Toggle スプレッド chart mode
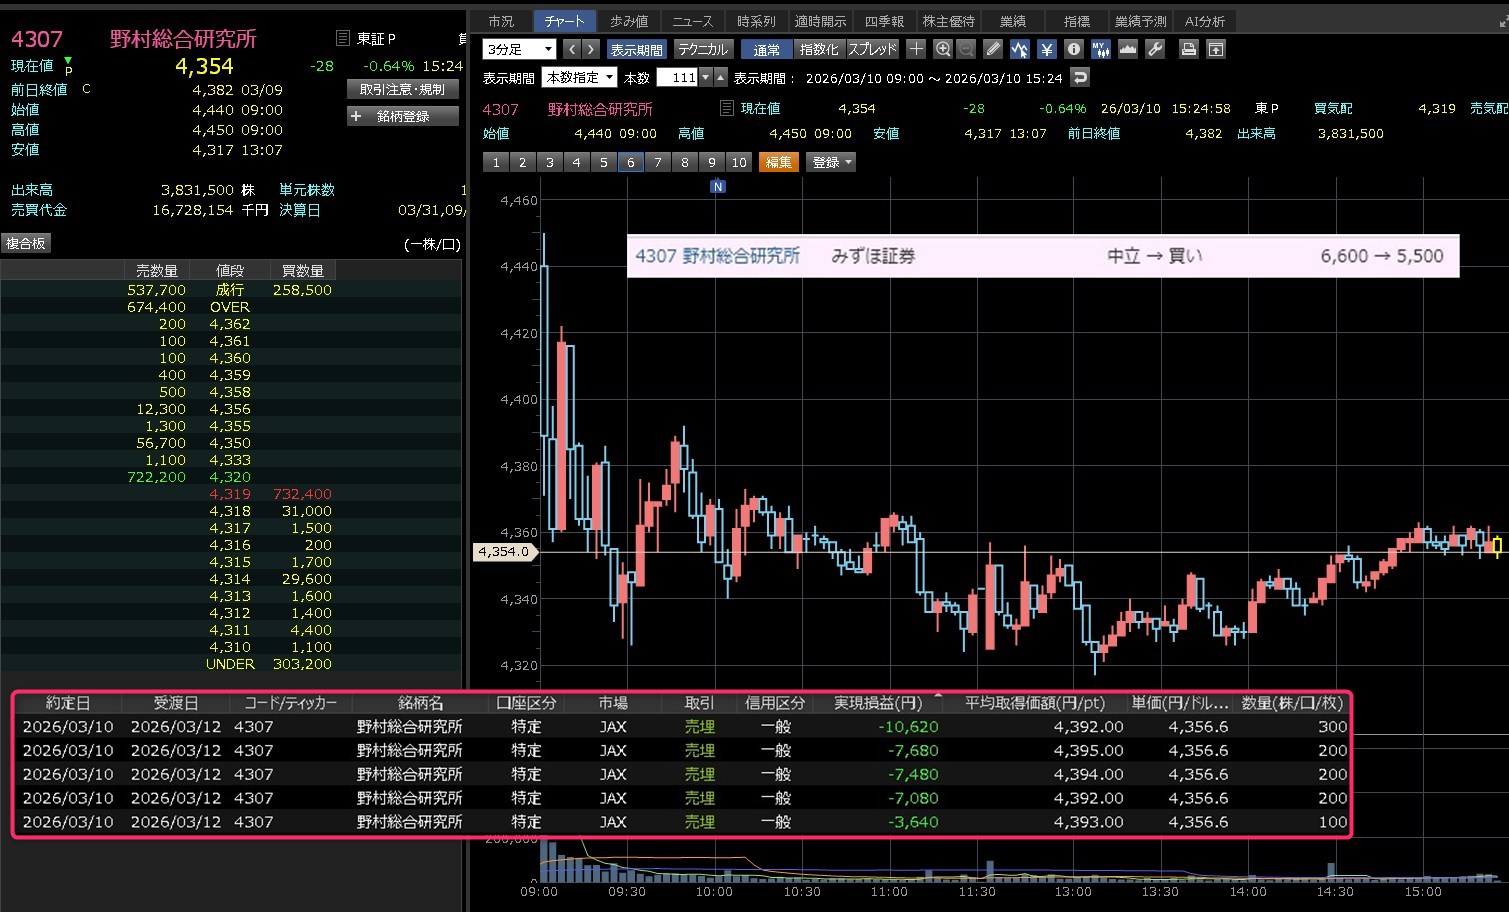The image size is (1509, 912). click(x=872, y=49)
